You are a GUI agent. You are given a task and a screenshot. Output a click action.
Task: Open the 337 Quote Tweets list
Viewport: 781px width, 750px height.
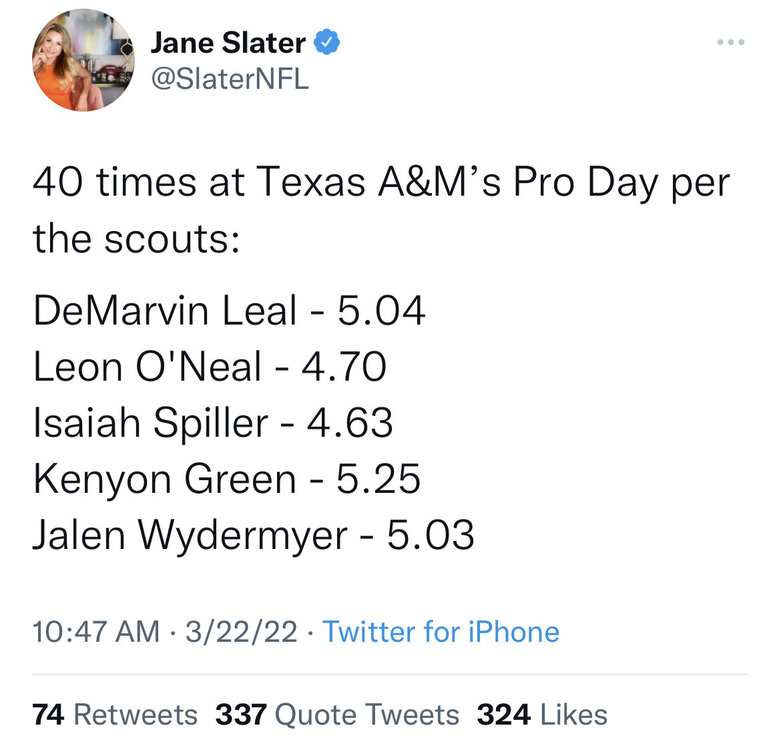click(338, 715)
